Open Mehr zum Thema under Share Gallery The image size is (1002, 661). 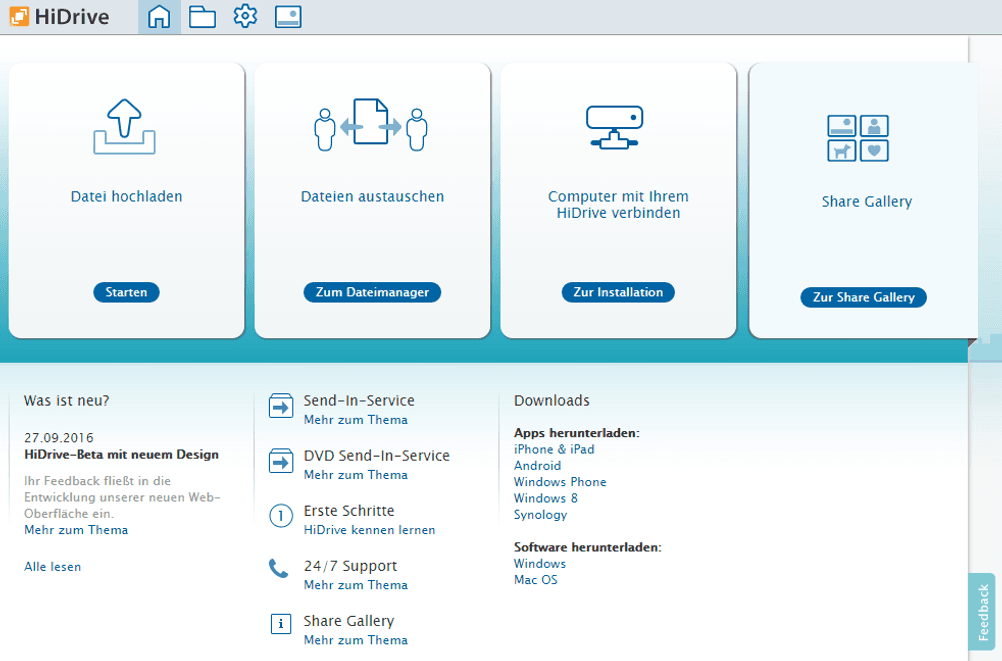point(356,640)
